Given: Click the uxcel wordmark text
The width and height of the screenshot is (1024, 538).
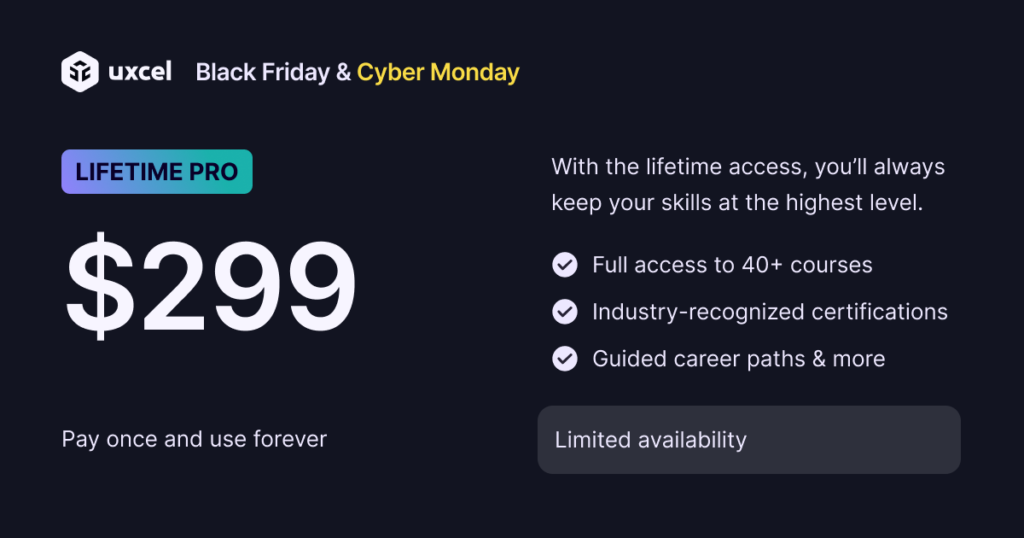Looking at the screenshot, I should pos(142,72).
